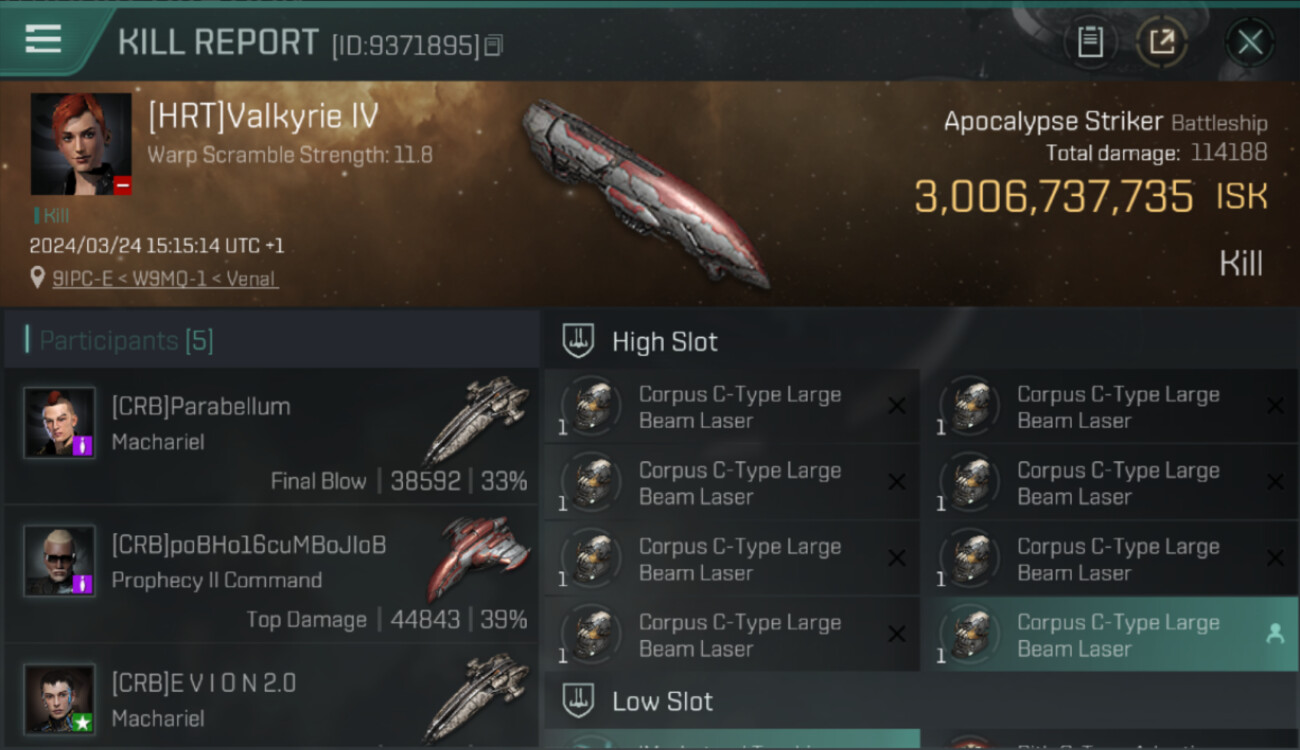Click the Parabellum Machariel ship icon
Image resolution: width=1300 pixels, height=750 pixels.
coord(477,419)
